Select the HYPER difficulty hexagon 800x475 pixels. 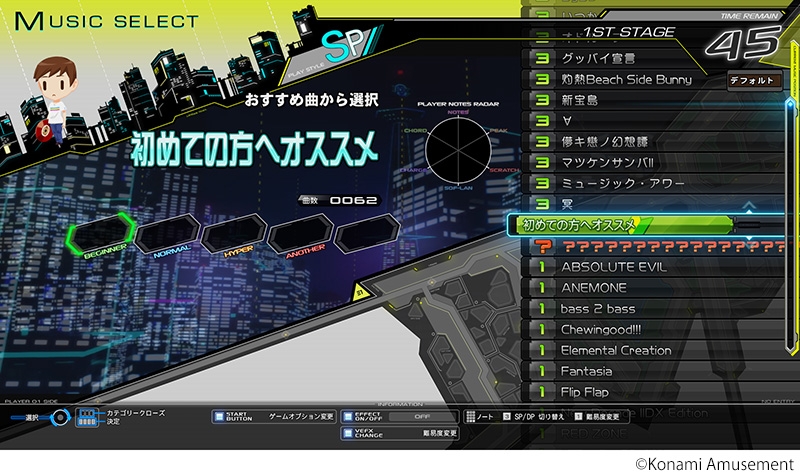point(233,234)
